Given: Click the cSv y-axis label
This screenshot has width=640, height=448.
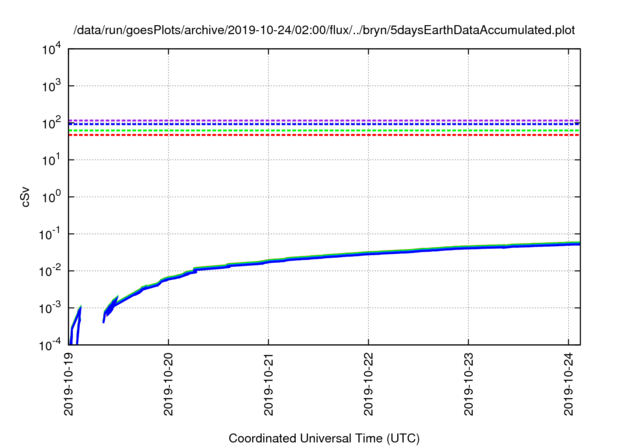Looking at the screenshot, I should 26,197.
